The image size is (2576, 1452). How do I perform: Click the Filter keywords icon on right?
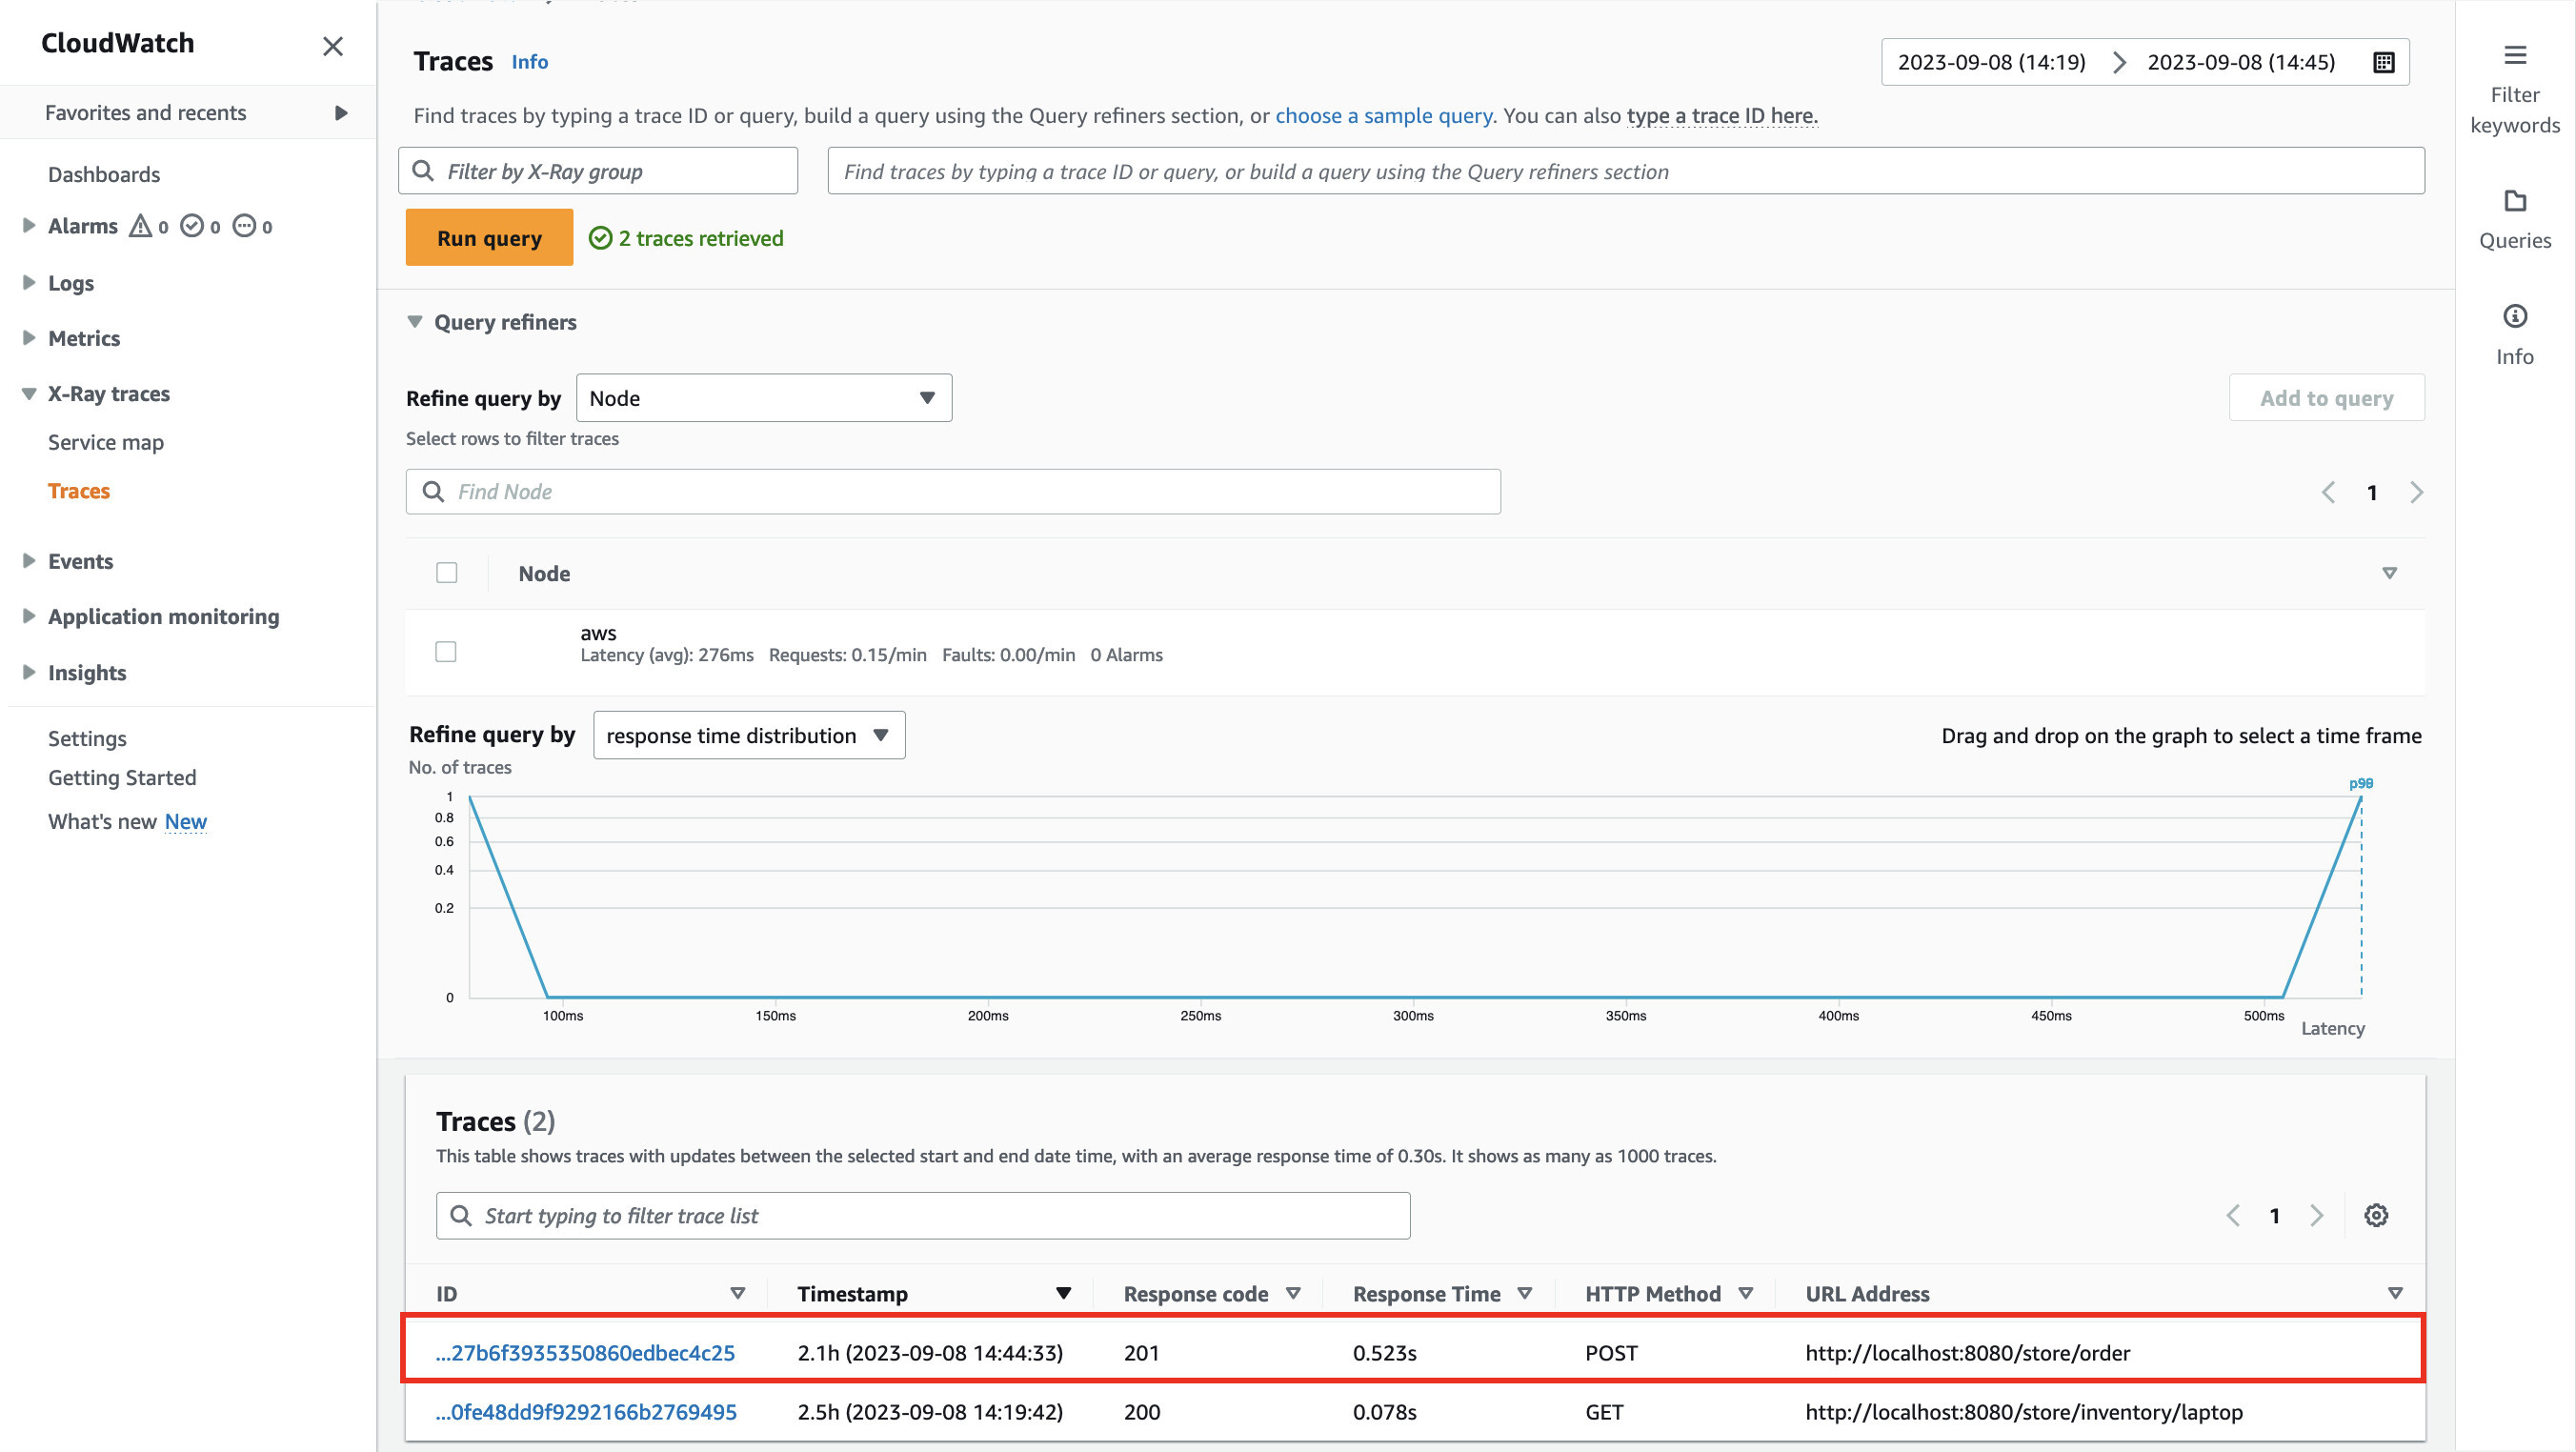point(2516,55)
